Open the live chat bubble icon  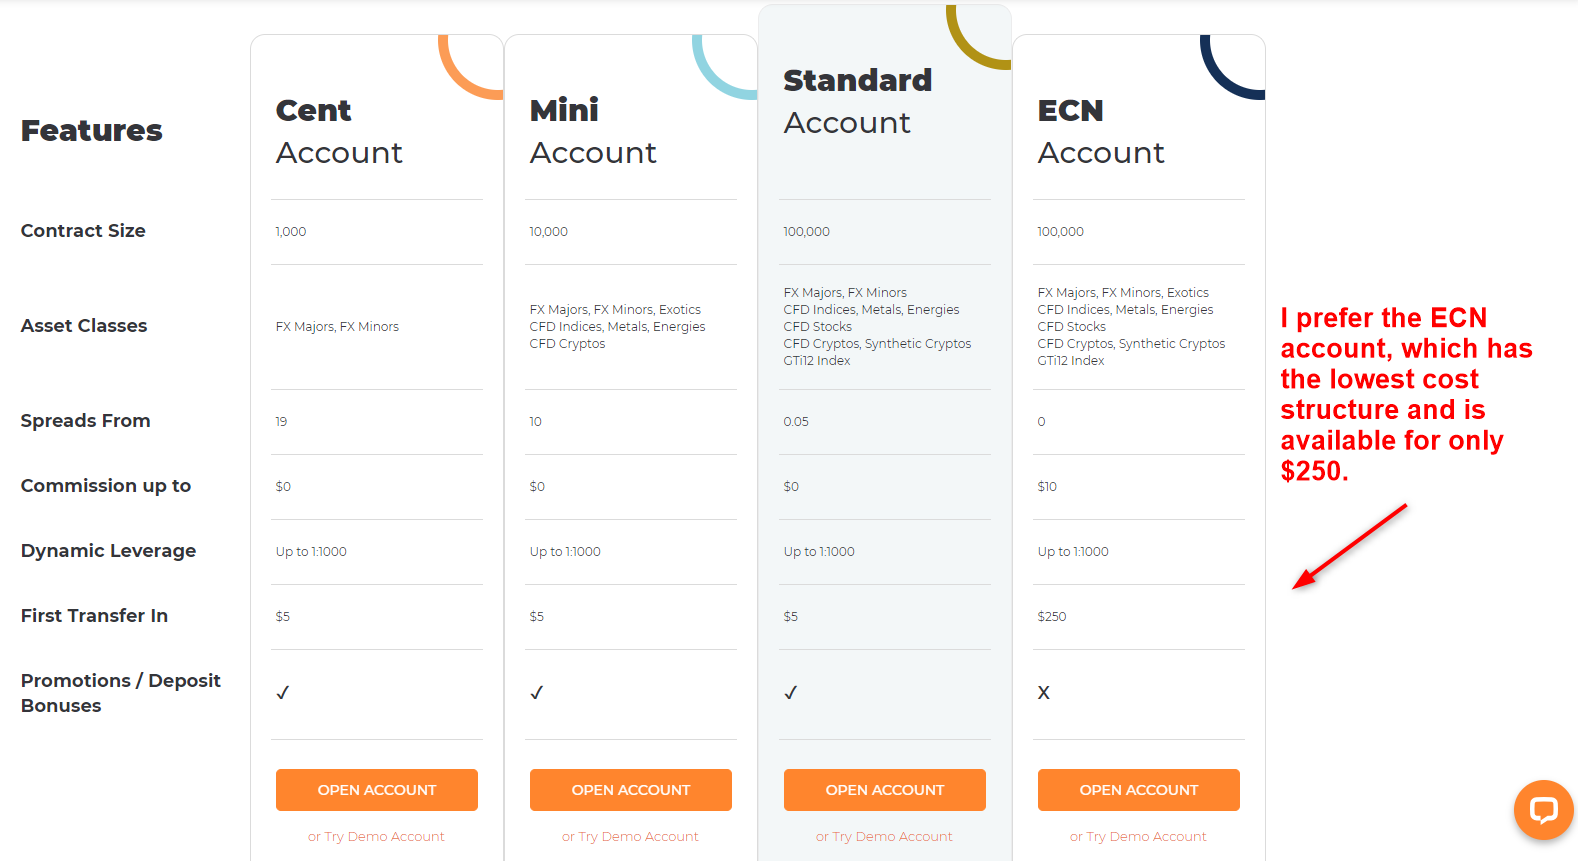click(1543, 810)
